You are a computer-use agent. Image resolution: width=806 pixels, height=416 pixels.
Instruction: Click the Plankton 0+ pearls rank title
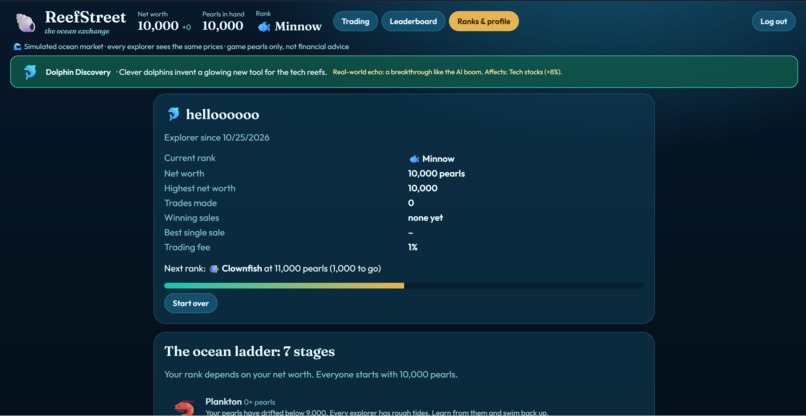pyautogui.click(x=240, y=402)
